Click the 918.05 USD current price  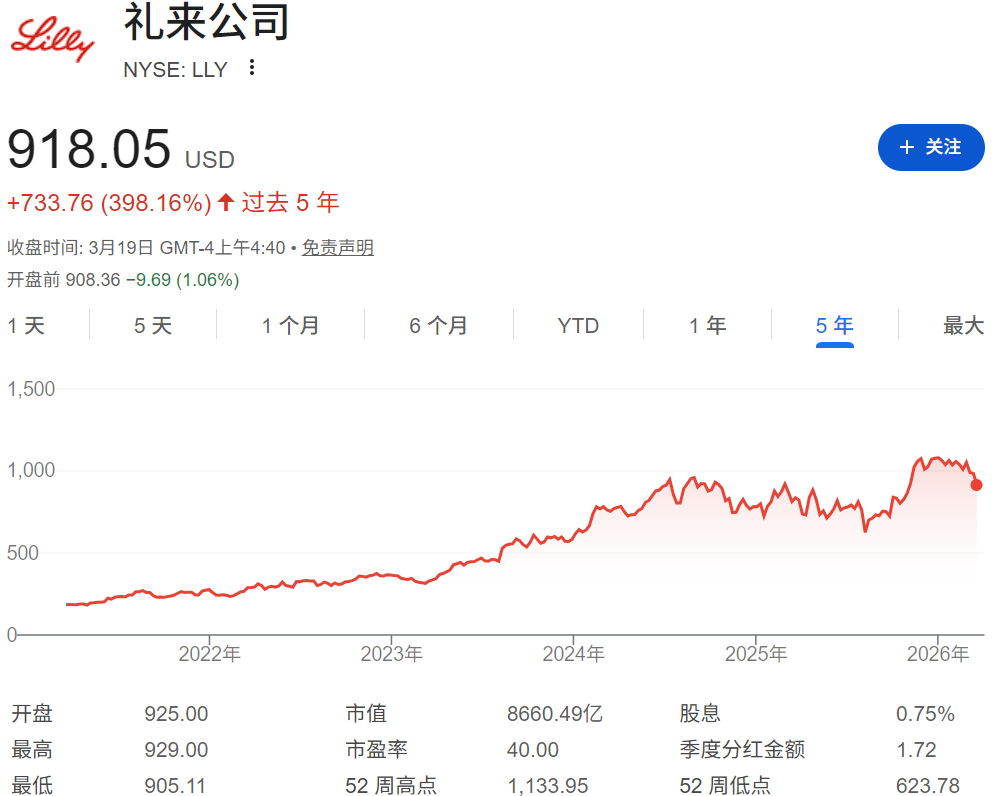[120, 152]
